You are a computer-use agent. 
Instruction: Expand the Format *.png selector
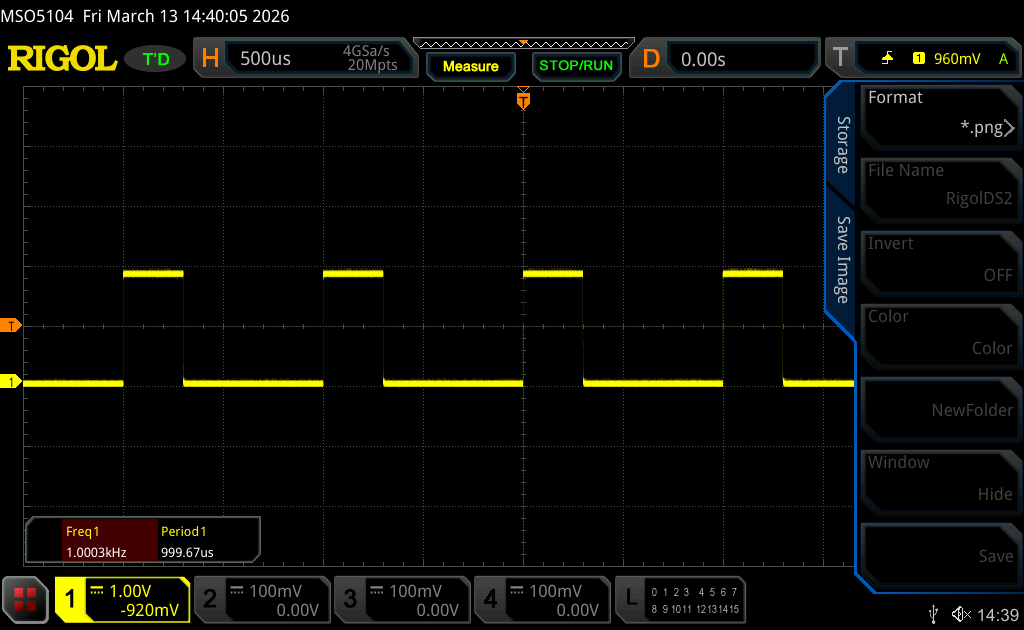(939, 113)
